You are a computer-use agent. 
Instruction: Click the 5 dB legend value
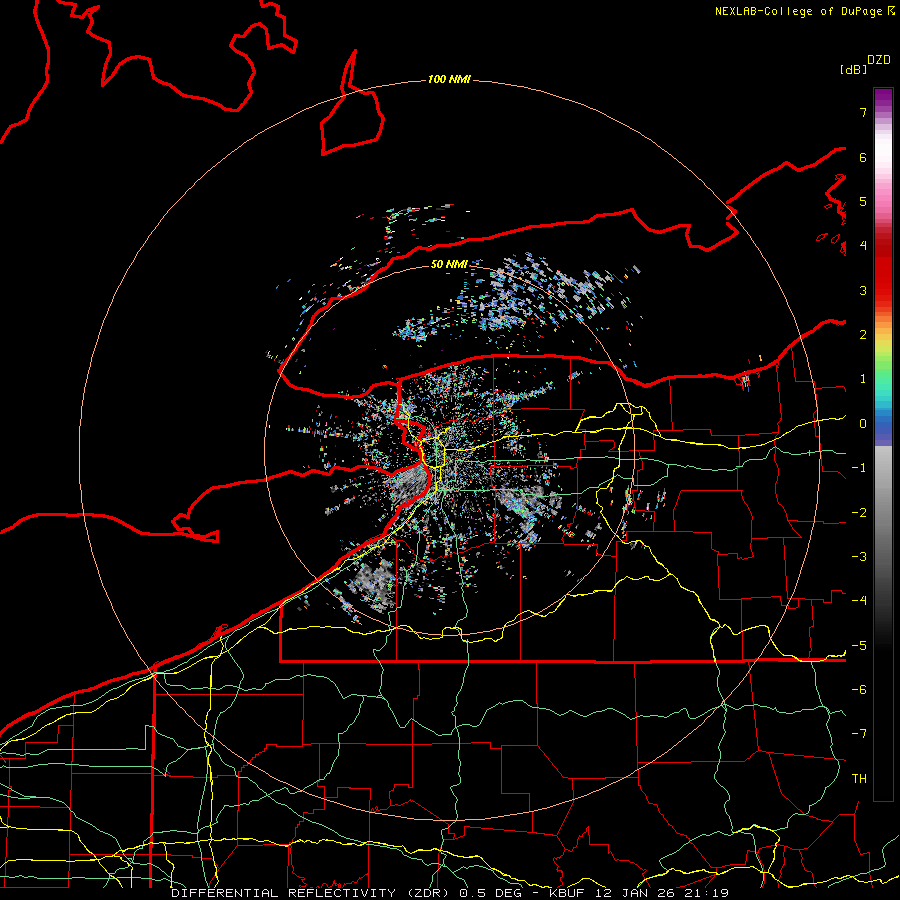[863, 201]
